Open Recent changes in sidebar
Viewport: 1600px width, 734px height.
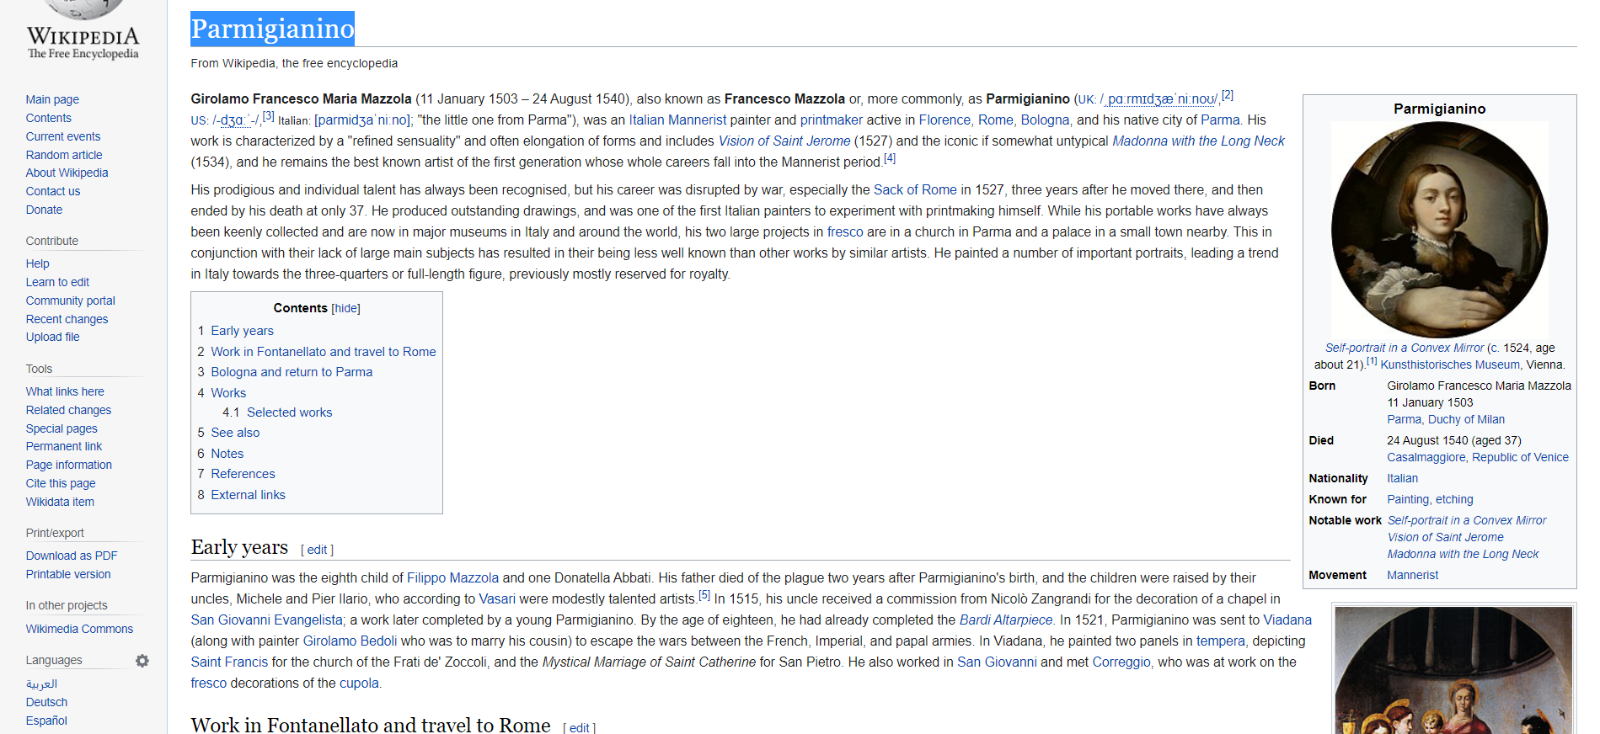point(67,320)
